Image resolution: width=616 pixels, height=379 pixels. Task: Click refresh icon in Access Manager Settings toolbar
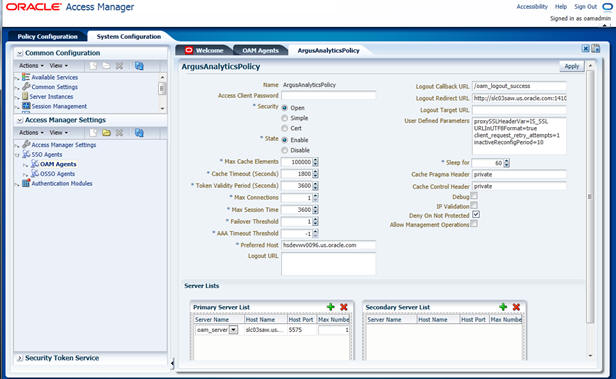coord(139,133)
